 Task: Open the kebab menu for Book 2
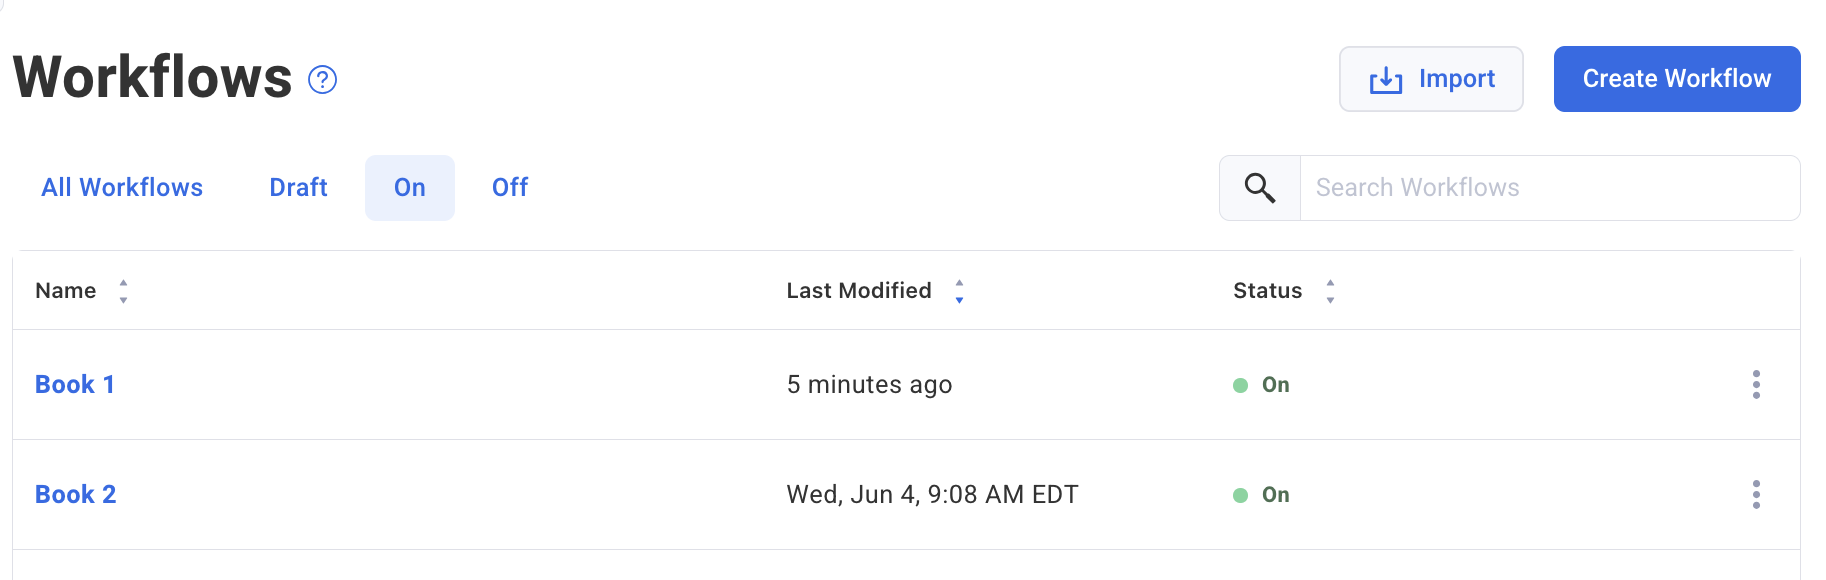pyautogui.click(x=1756, y=494)
